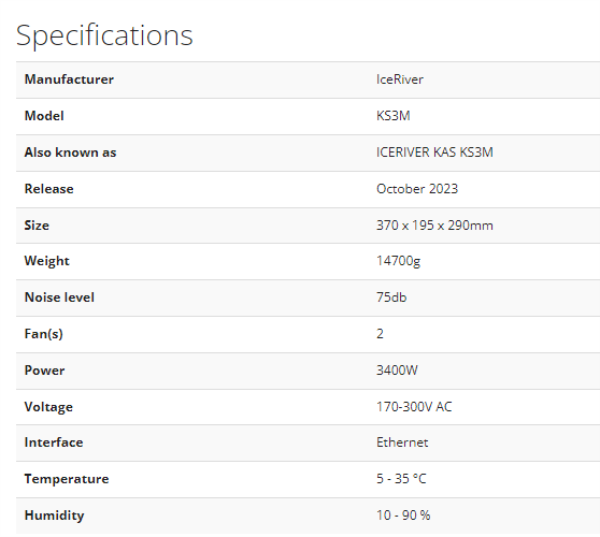The width and height of the screenshot is (600, 537).
Task: Click the 75db noise value
Action: click(391, 297)
